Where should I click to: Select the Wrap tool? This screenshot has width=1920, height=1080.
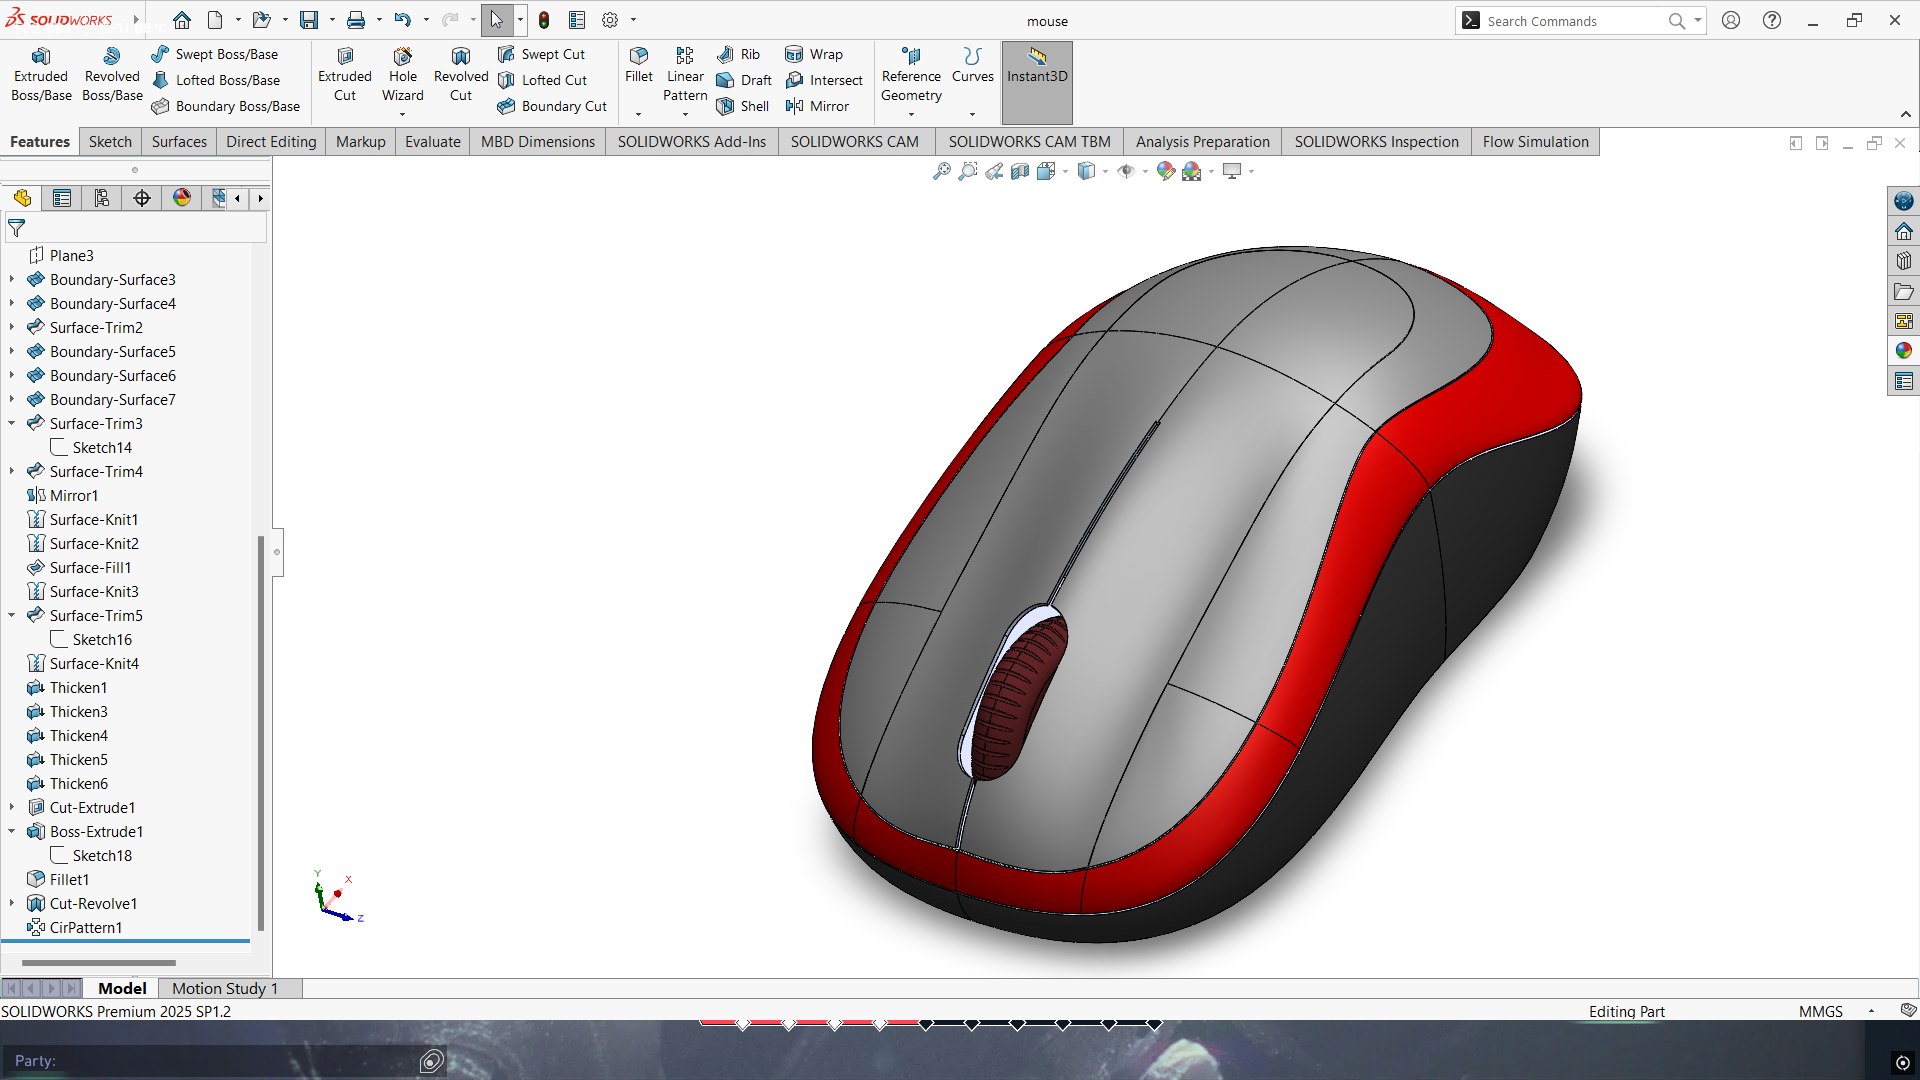[x=814, y=54]
